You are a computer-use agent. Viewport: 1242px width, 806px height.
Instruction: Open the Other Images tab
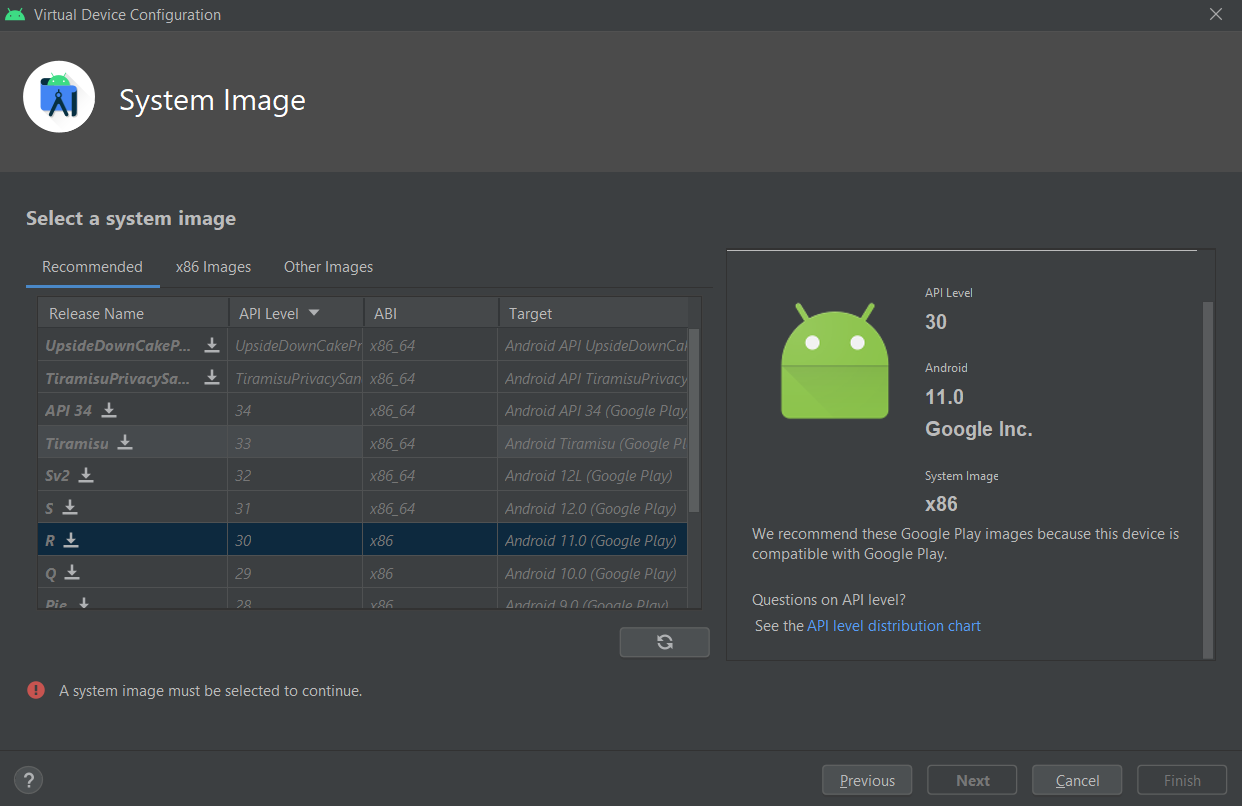coord(328,266)
